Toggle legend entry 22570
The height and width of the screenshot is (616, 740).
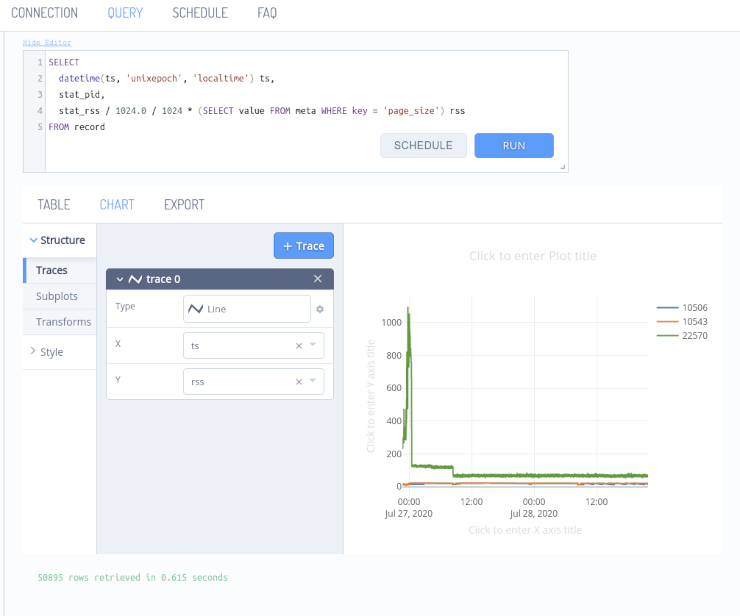682,336
